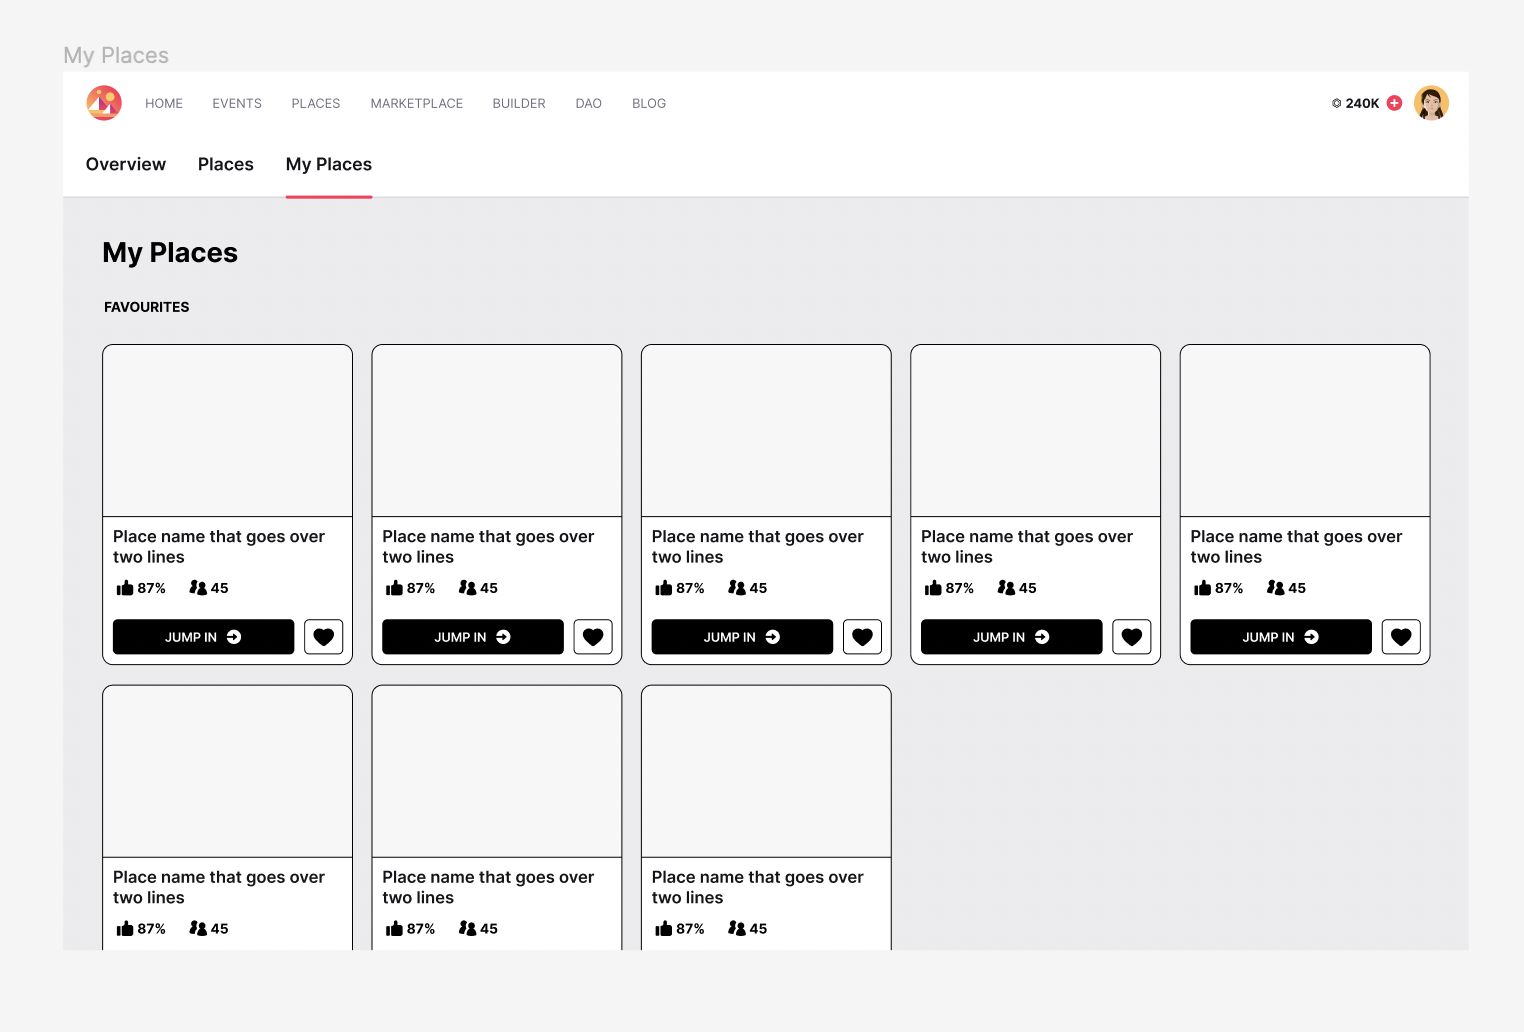
Task: Unfavourite the third place using its heart button
Action: pyautogui.click(x=862, y=637)
